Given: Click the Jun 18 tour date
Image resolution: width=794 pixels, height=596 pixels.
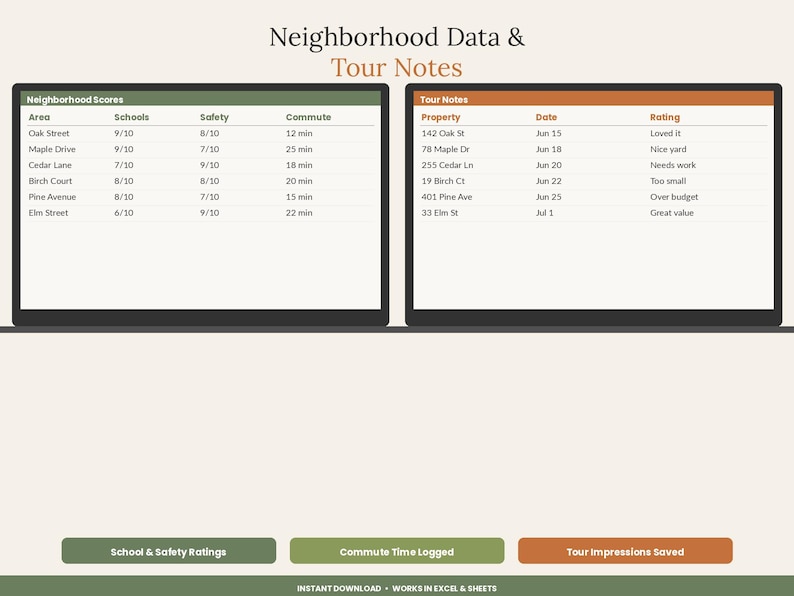Looking at the screenshot, I should click(548, 149).
